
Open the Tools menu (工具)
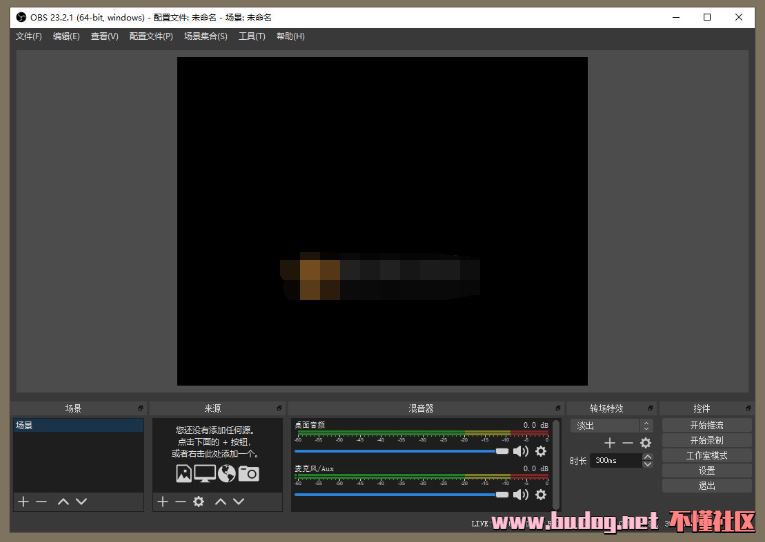pyautogui.click(x=251, y=36)
